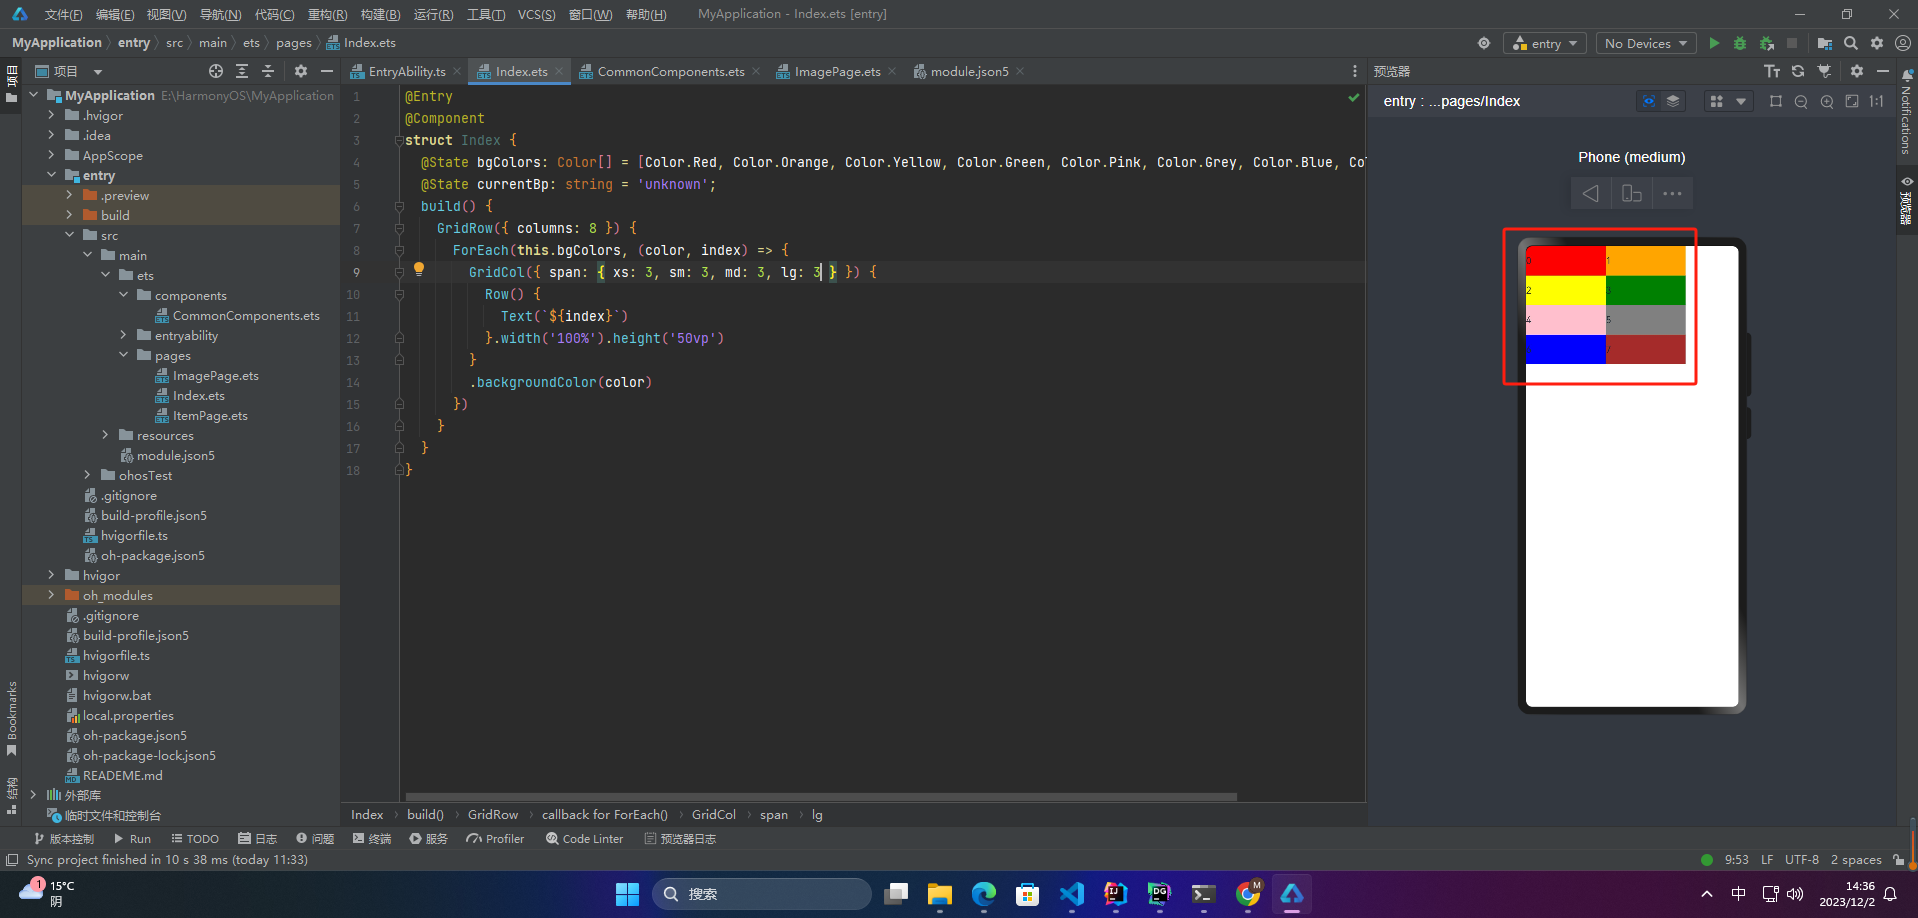Run the app with the green play button

[x=1714, y=43]
